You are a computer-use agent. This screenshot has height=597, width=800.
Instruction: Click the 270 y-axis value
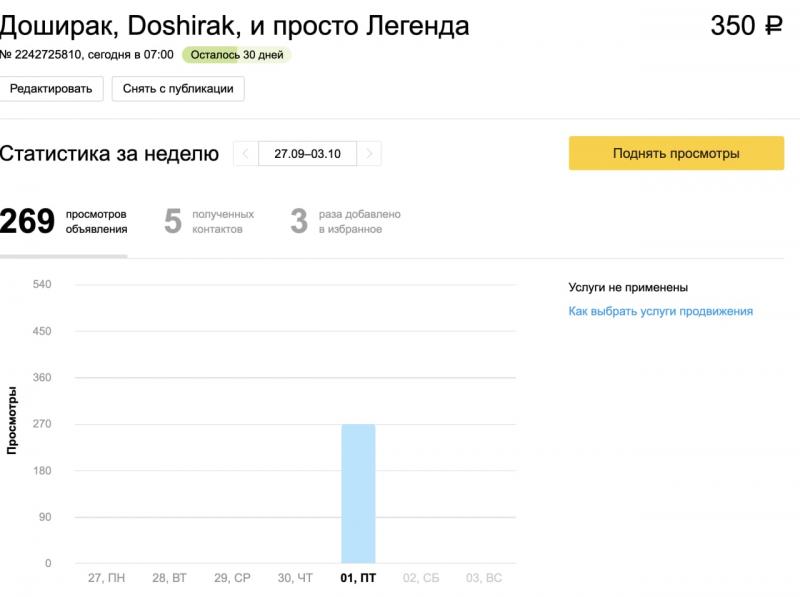tap(42, 424)
